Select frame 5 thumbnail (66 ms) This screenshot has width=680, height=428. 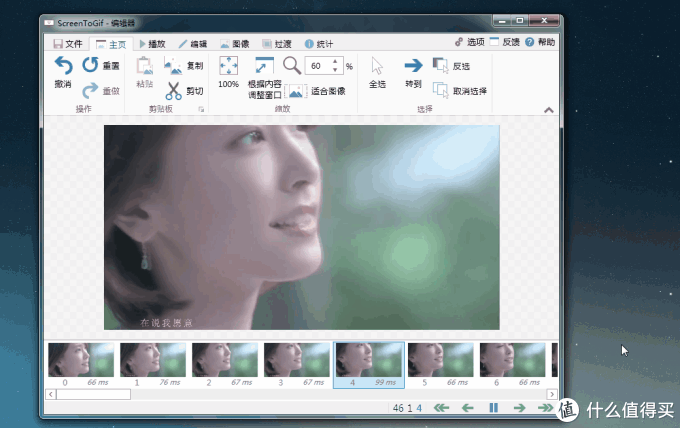click(x=441, y=365)
